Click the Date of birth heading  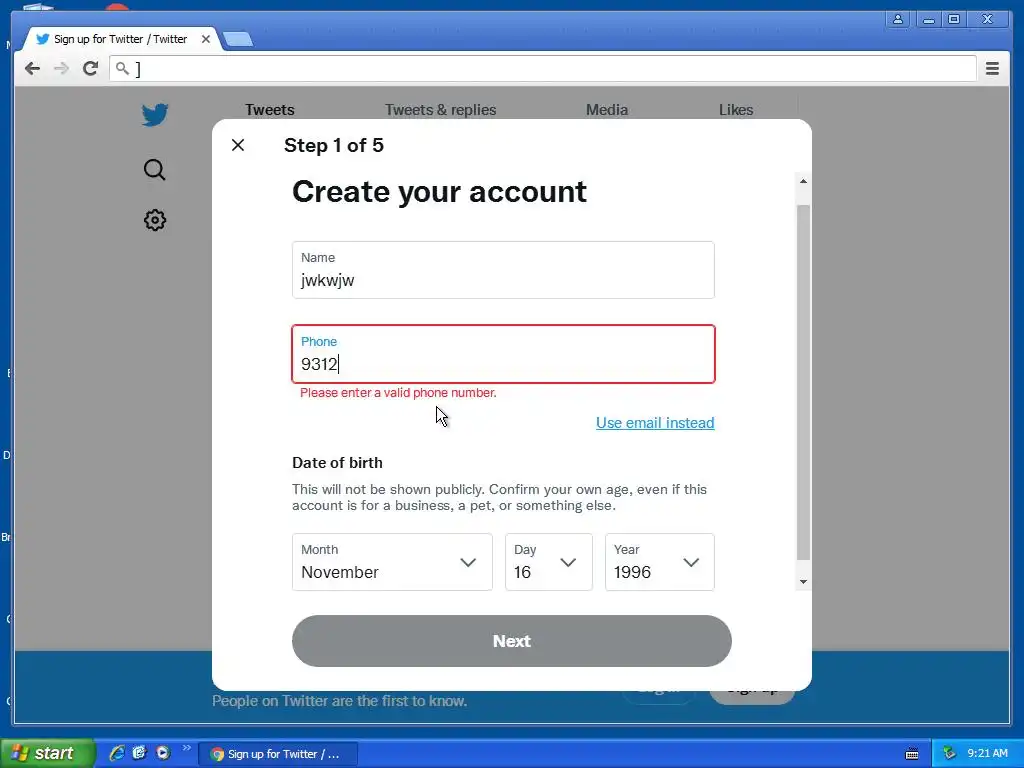(x=337, y=462)
